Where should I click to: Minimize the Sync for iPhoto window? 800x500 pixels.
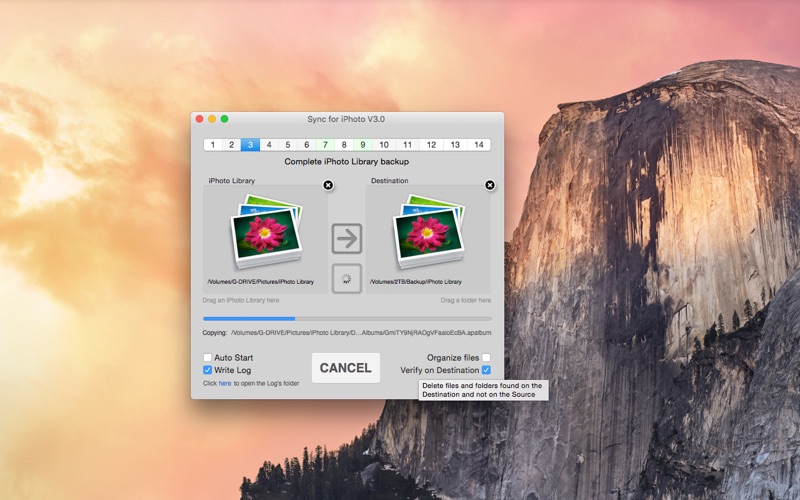pyautogui.click(x=212, y=119)
